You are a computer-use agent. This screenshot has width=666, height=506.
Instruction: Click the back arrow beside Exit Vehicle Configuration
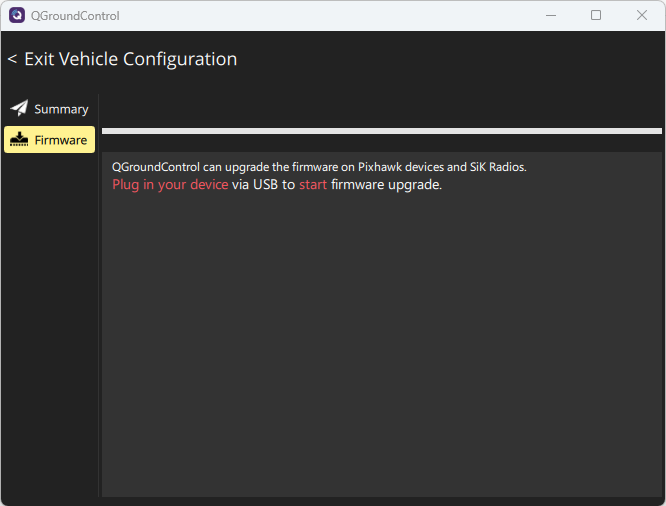[x=12, y=59]
